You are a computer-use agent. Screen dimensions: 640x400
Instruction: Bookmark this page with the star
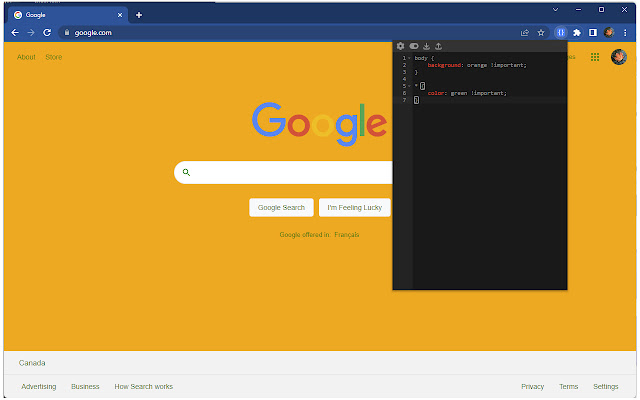(541, 33)
